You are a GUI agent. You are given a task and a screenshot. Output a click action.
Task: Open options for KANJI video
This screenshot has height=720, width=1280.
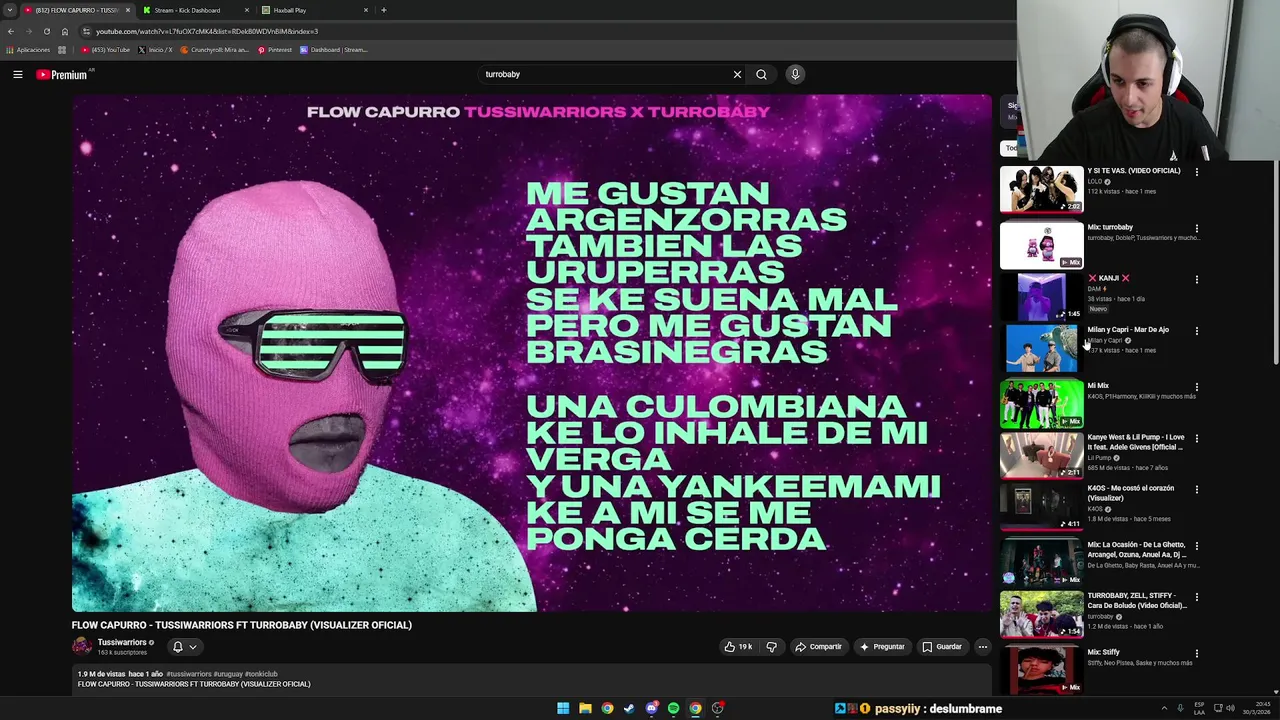1196,280
